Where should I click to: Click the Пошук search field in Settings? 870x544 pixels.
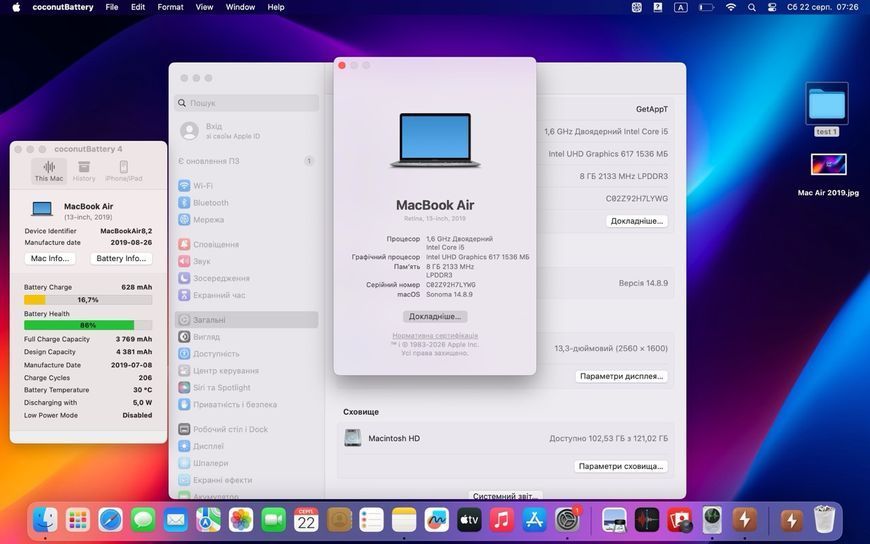tap(247, 103)
